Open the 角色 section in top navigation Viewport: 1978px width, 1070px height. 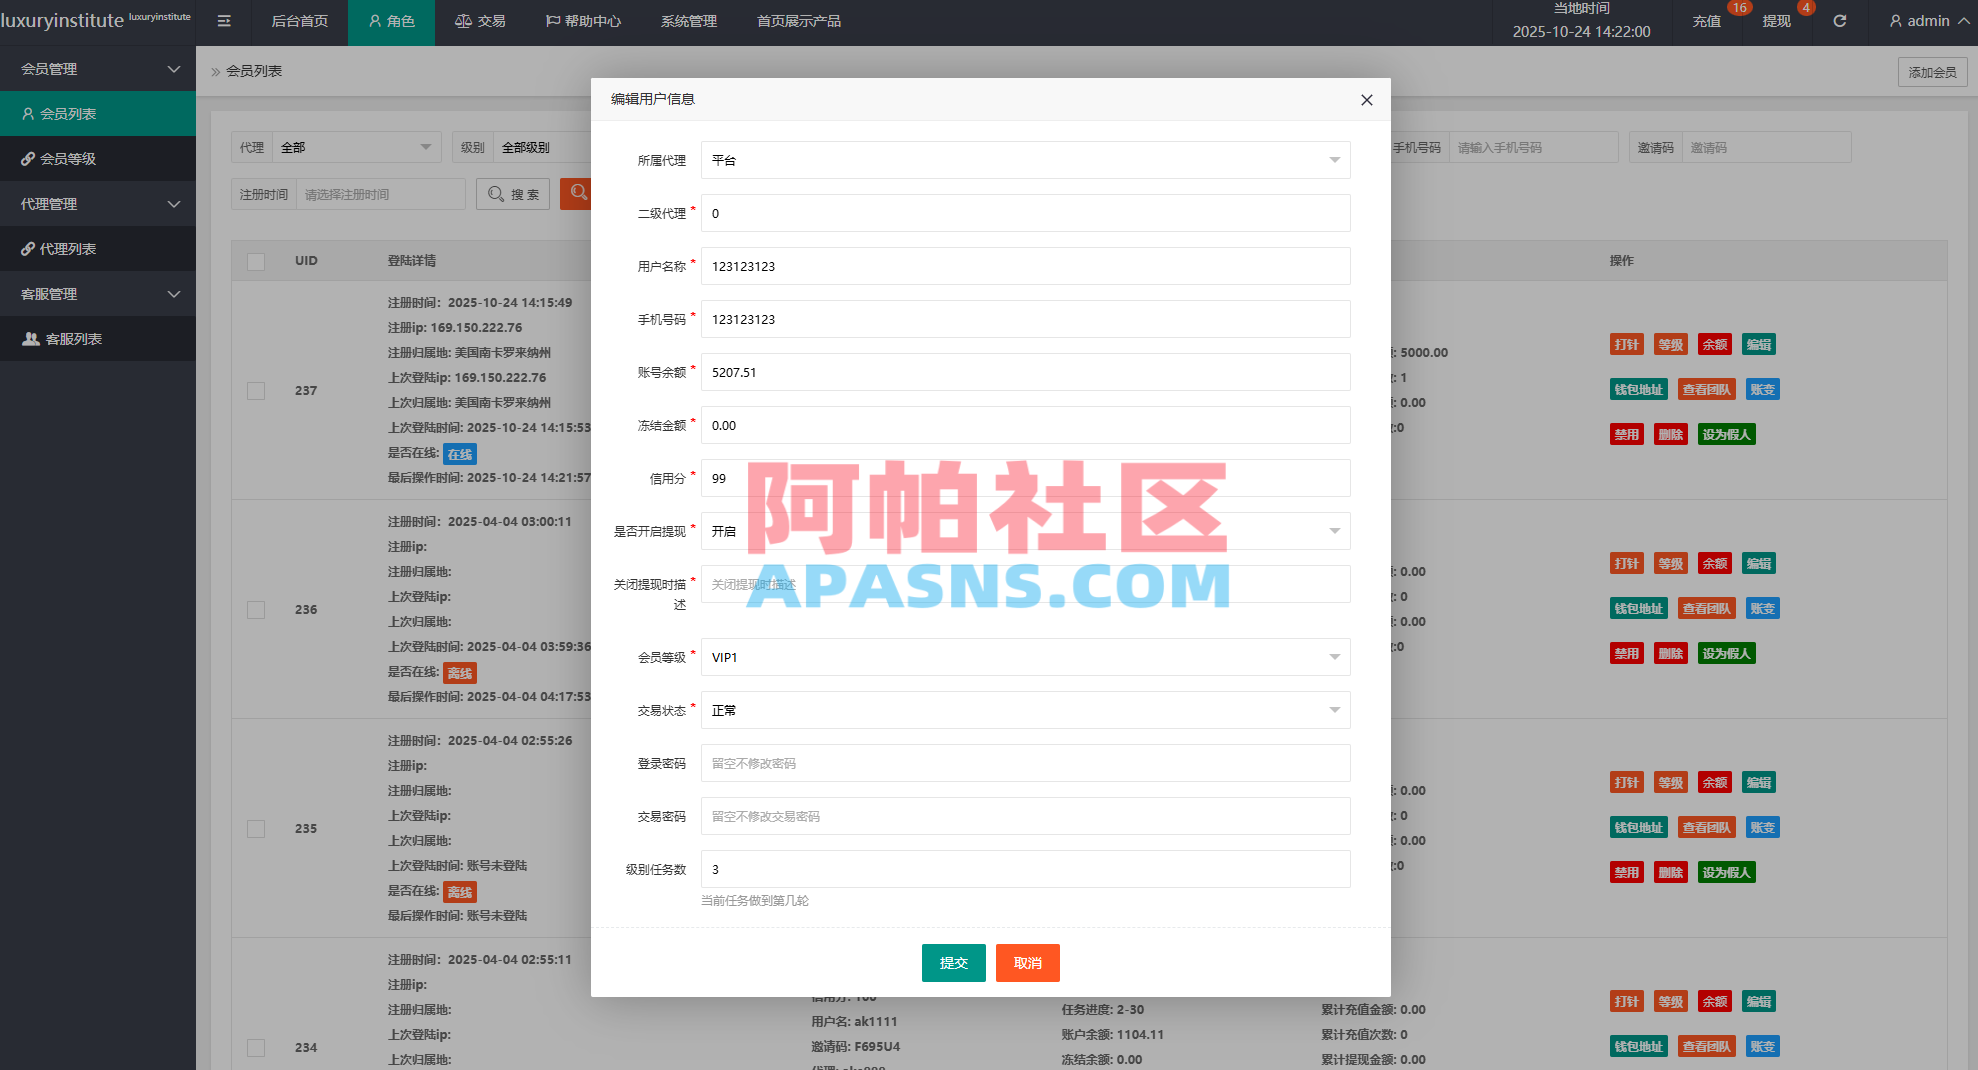coord(391,20)
